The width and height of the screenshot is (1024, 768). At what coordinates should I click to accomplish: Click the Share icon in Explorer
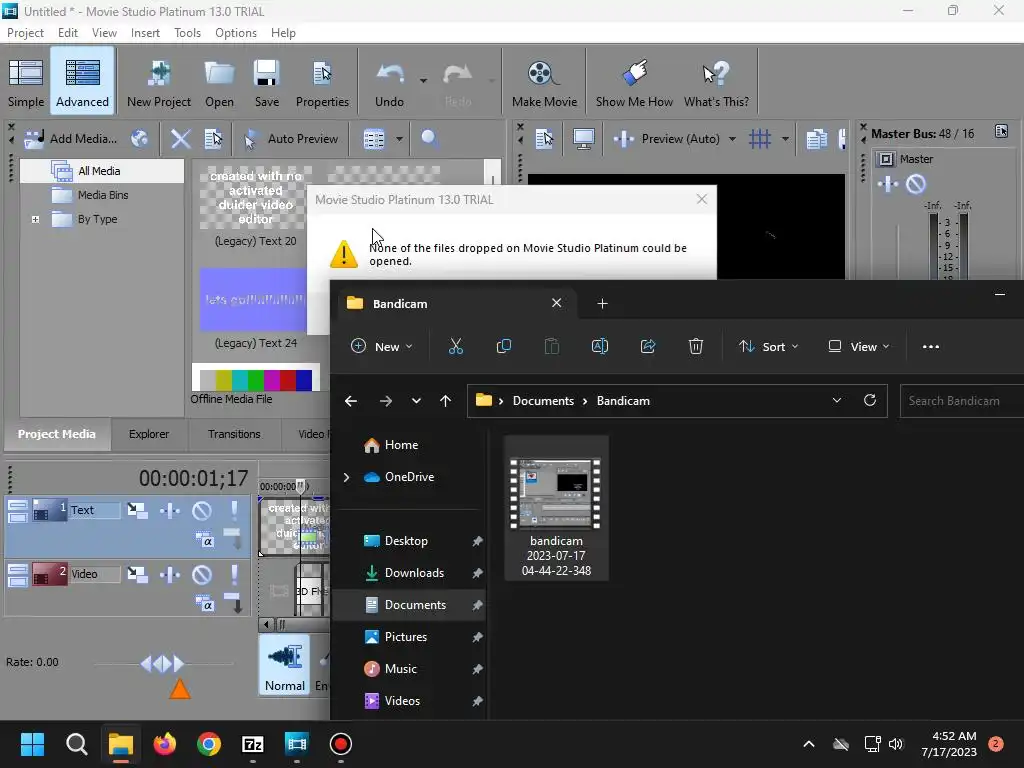(648, 347)
